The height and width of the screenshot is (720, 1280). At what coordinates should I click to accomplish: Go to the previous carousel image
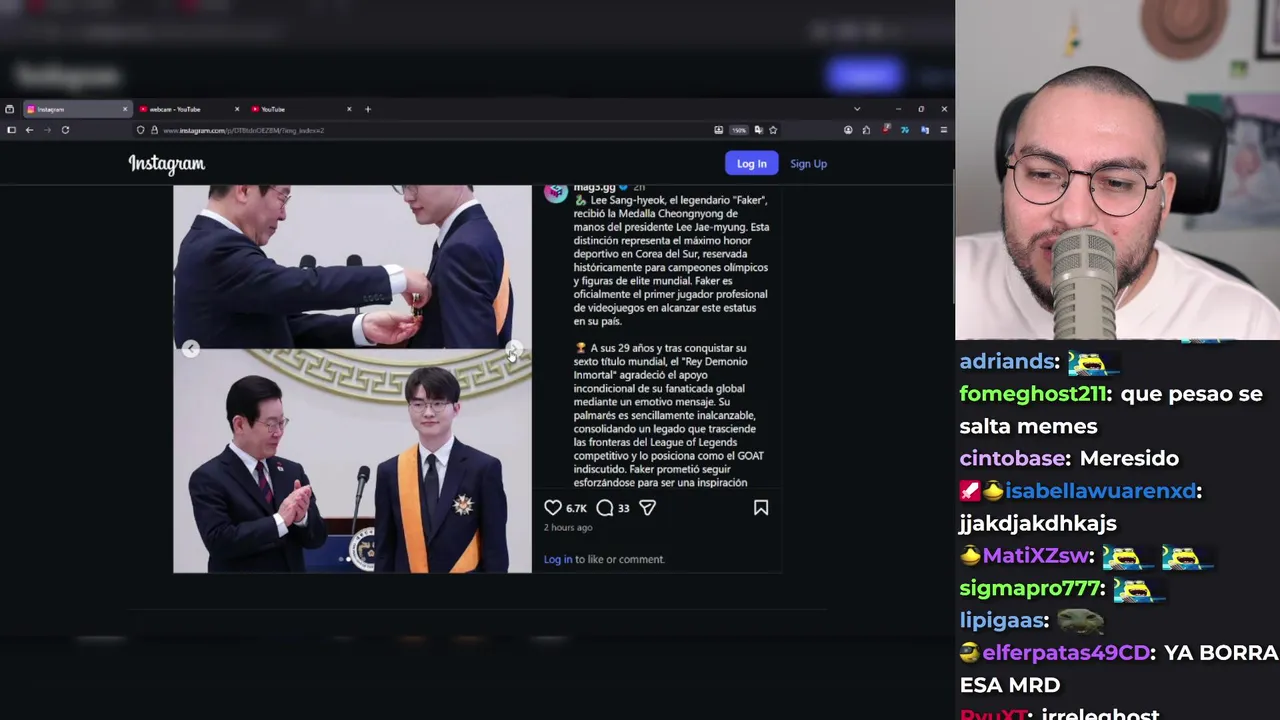(x=190, y=349)
